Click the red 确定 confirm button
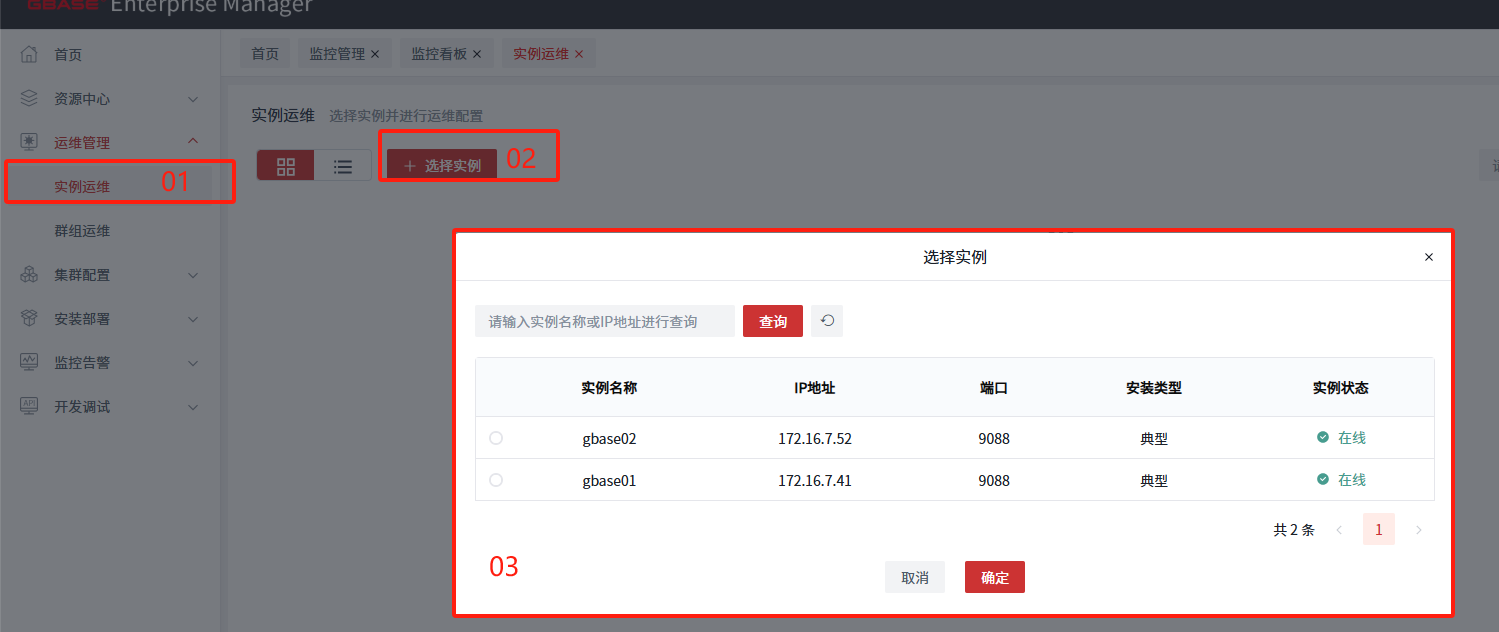The width and height of the screenshot is (1499, 632). [994, 577]
